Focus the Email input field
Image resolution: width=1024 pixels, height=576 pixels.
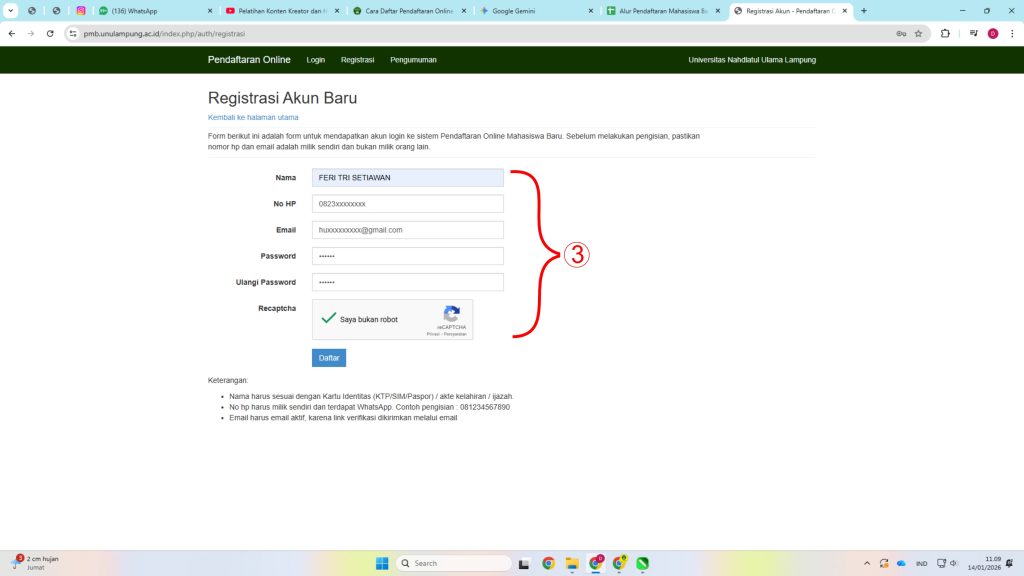(x=407, y=230)
